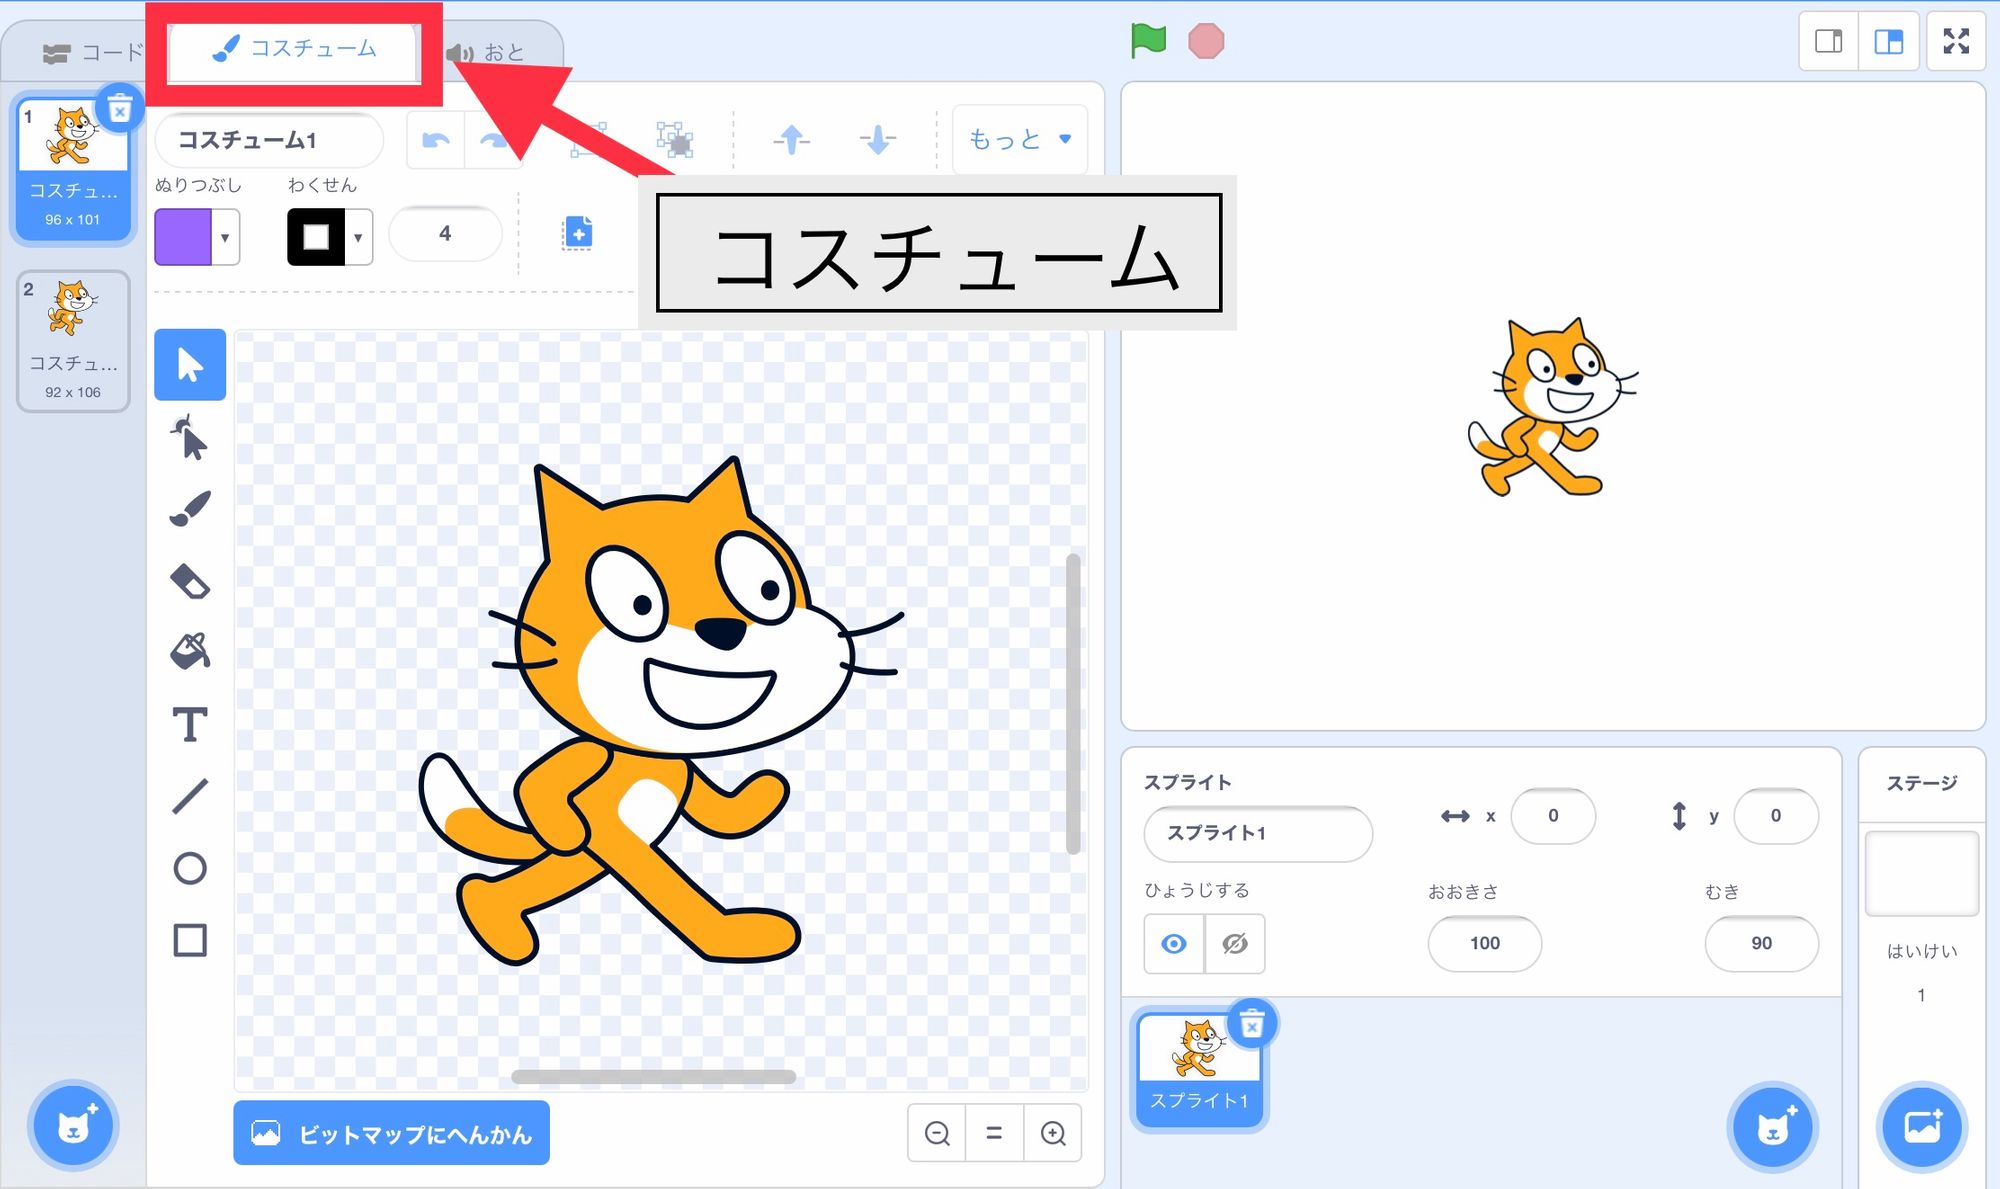The height and width of the screenshot is (1189, 2000).
Task: Select the Rectangle tool
Action: (190, 940)
